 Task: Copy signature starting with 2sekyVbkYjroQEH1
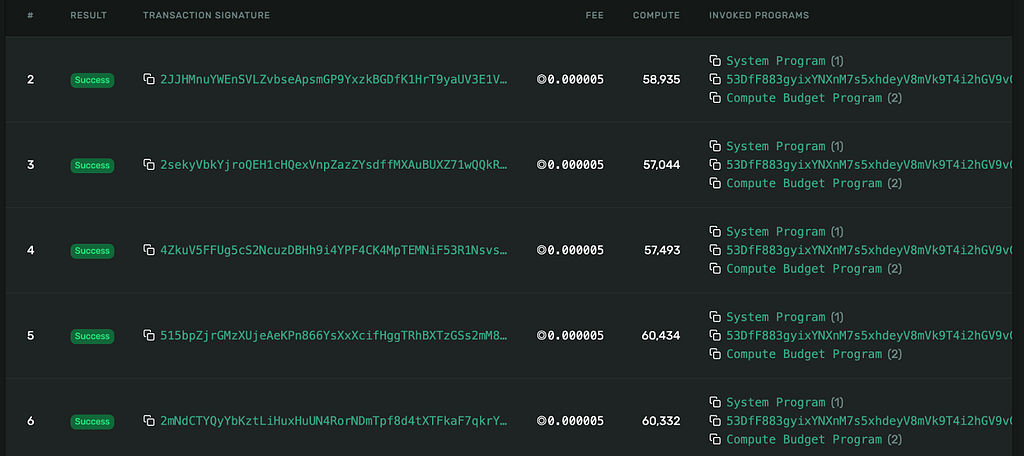149,165
